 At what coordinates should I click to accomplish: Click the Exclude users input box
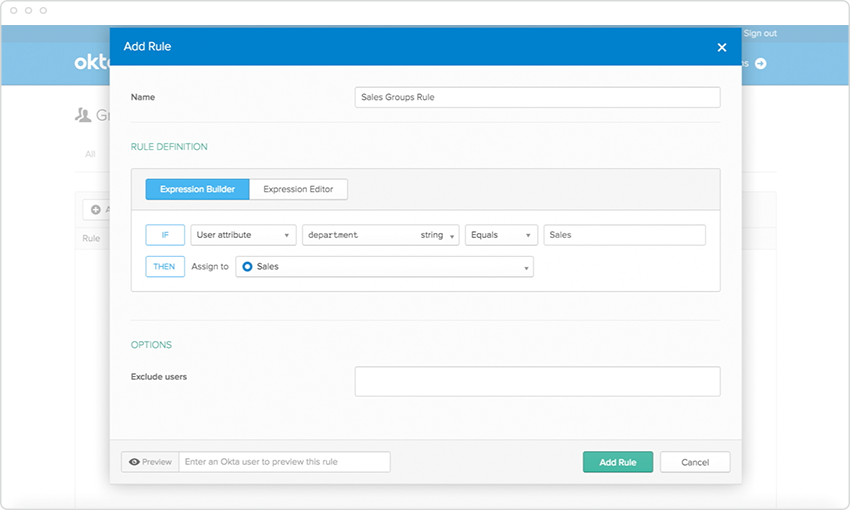(x=537, y=381)
